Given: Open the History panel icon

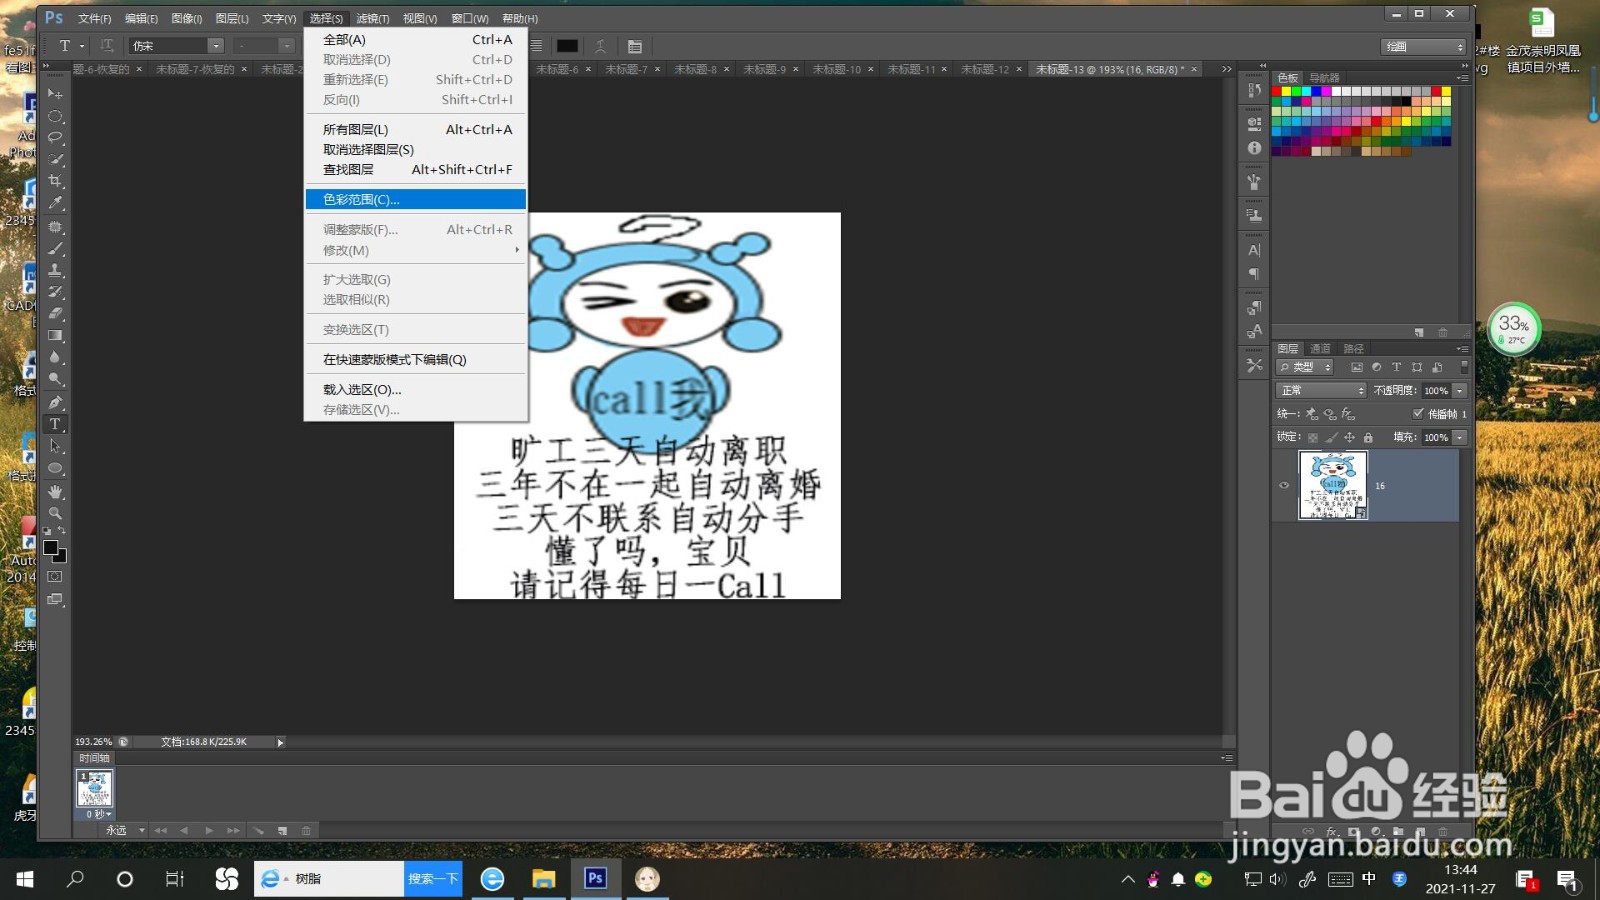Looking at the screenshot, I should 1254,91.
